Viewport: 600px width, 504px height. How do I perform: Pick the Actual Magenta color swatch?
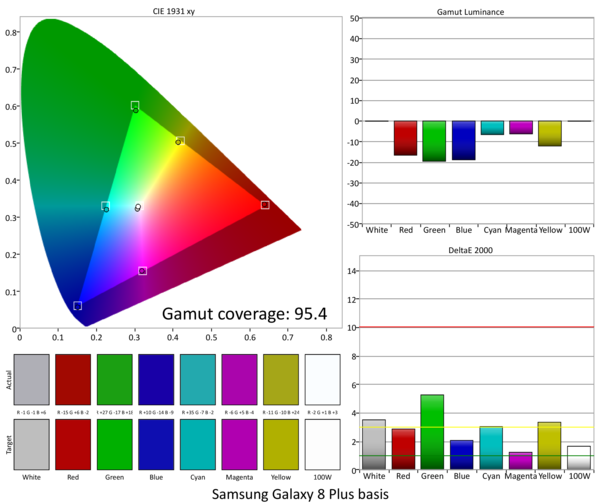240,379
